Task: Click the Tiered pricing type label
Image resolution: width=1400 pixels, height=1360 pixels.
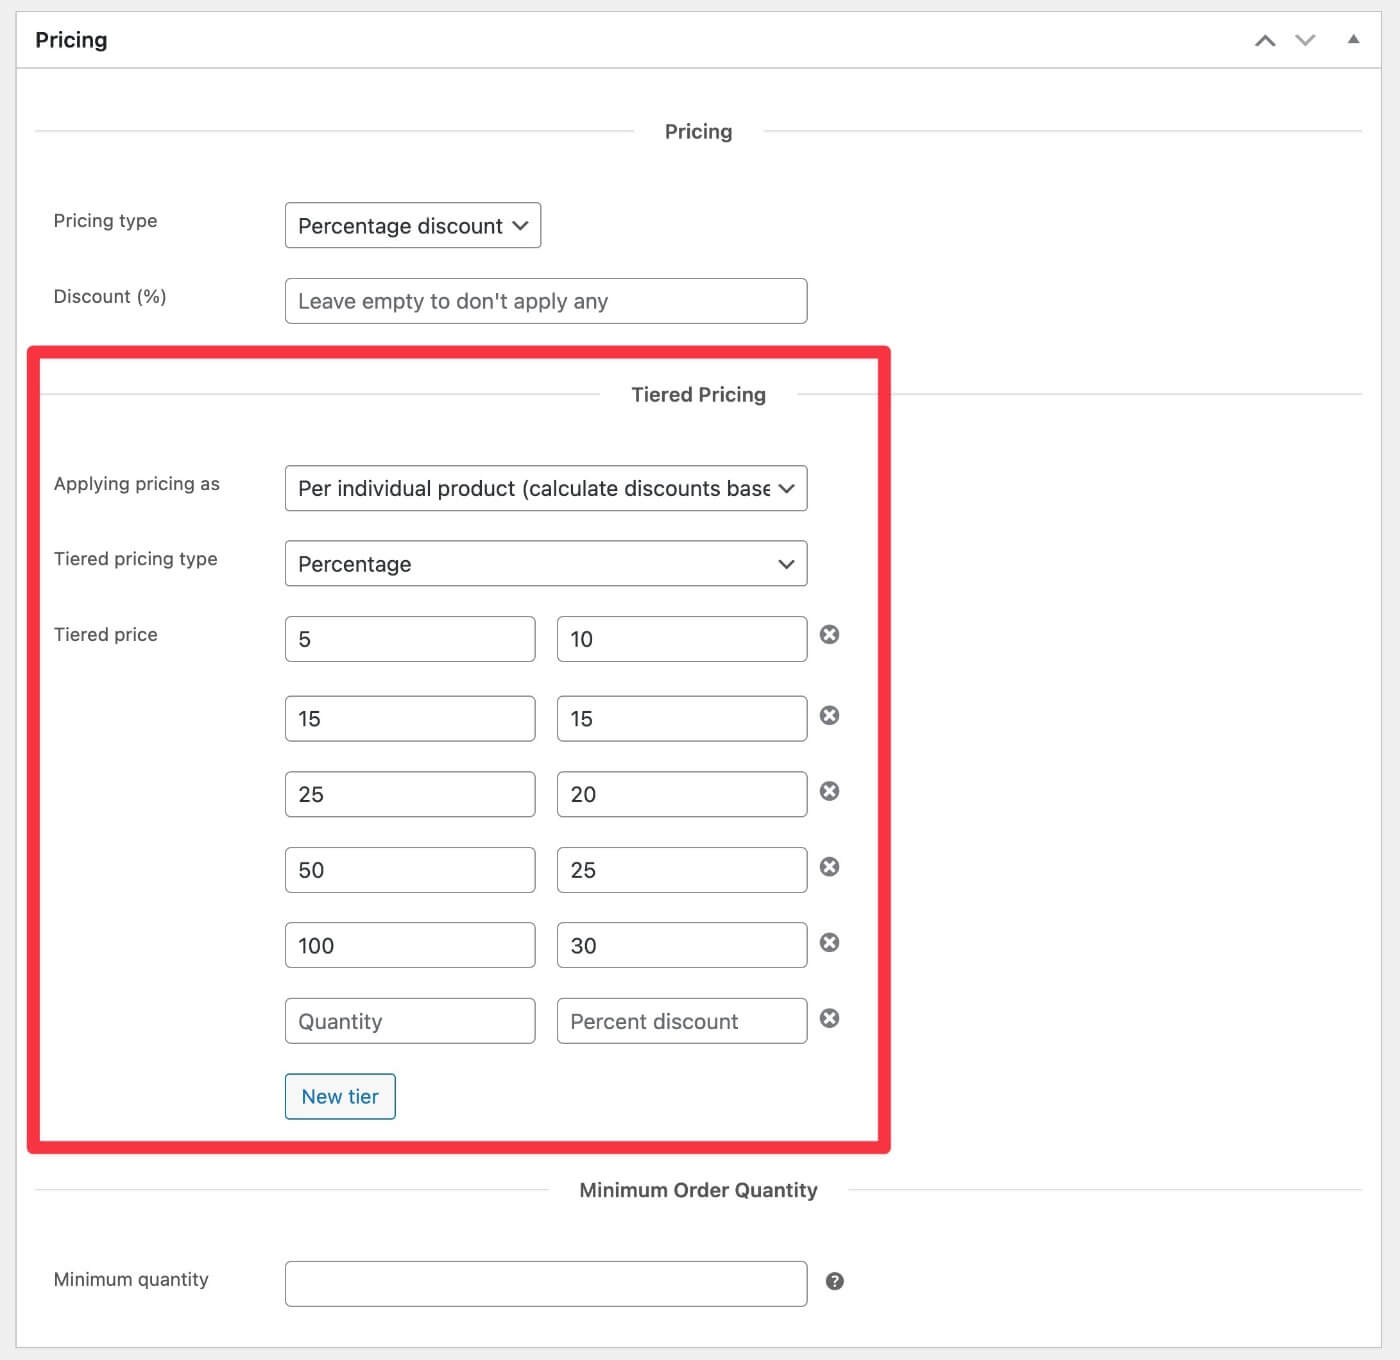Action: point(136,559)
